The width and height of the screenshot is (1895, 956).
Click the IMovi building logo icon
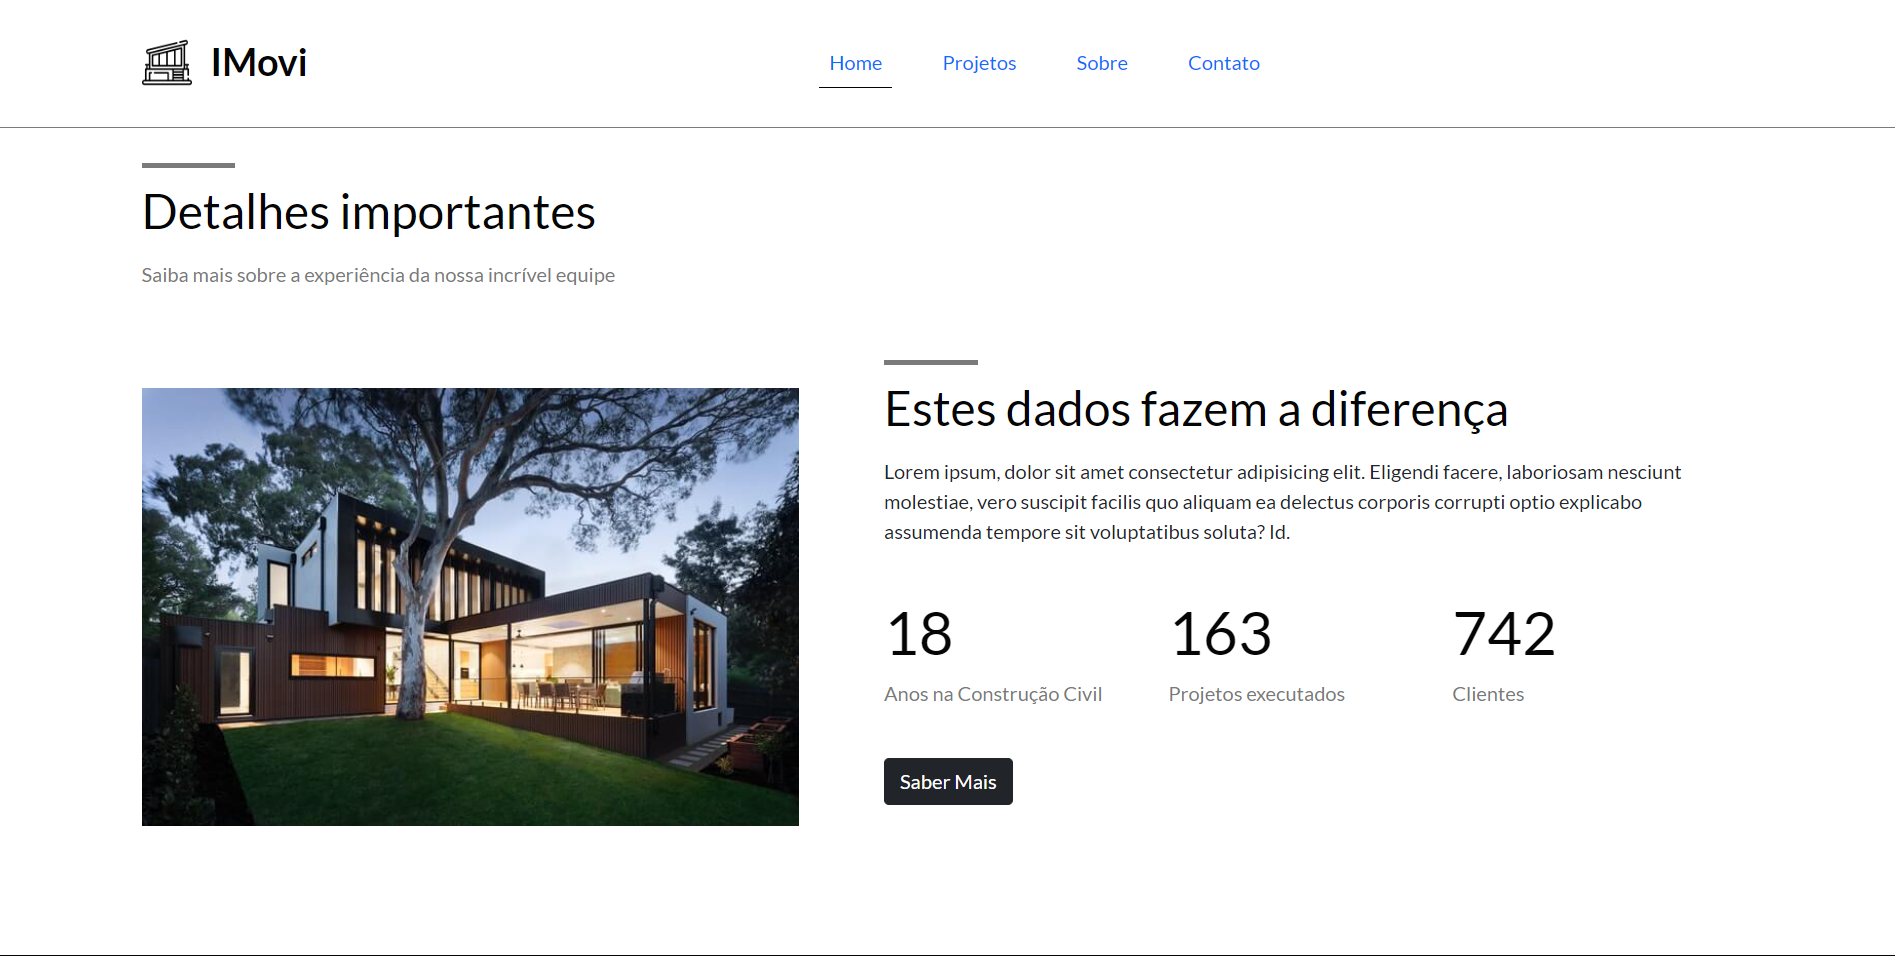click(x=167, y=63)
